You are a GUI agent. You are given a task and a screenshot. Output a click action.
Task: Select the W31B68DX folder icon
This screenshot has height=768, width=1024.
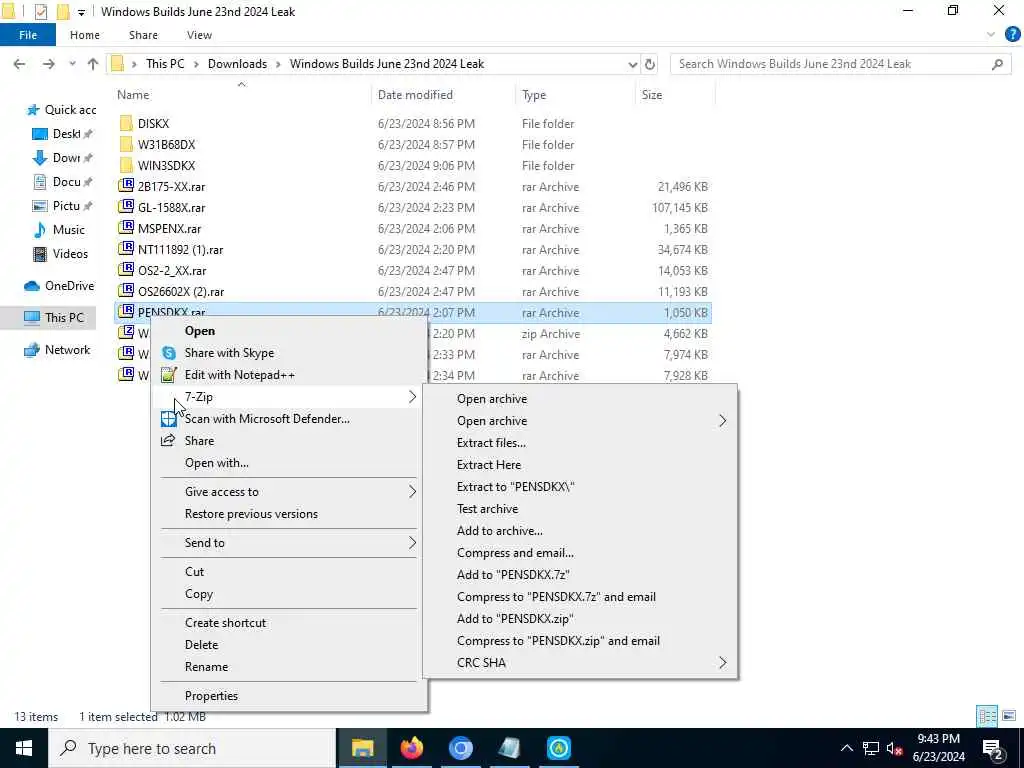coord(126,144)
